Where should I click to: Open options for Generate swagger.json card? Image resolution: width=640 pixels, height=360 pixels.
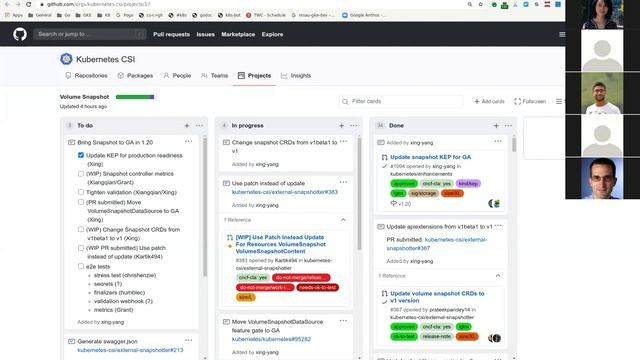(x=189, y=340)
